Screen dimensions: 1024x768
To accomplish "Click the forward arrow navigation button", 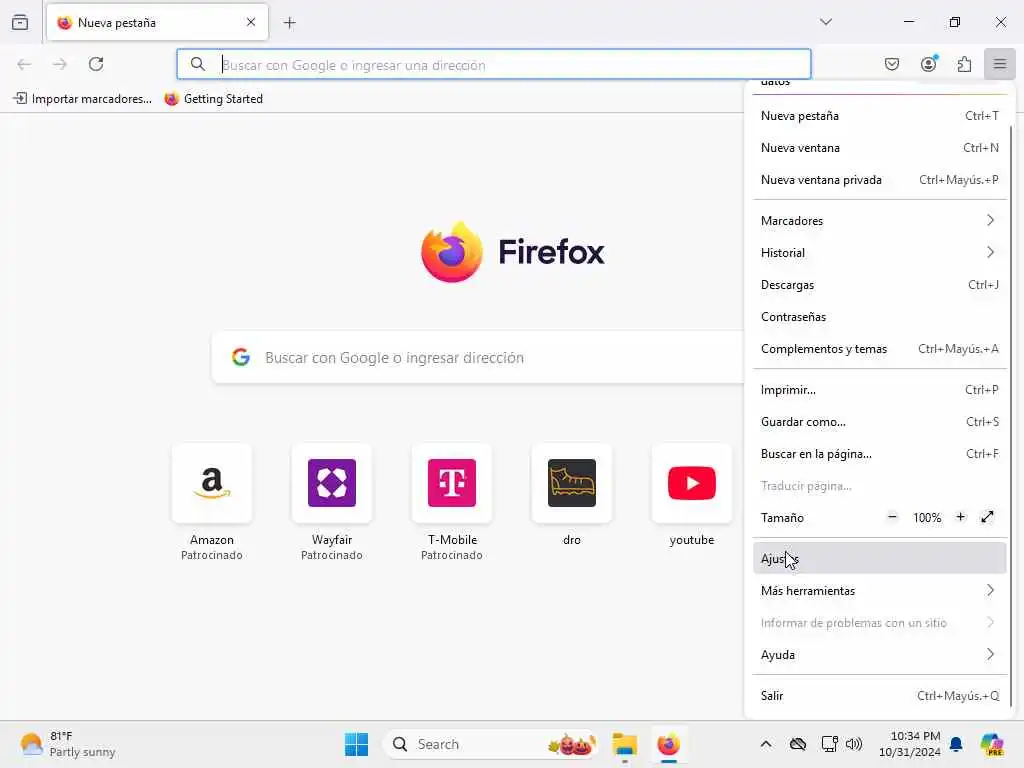I will tap(60, 64).
